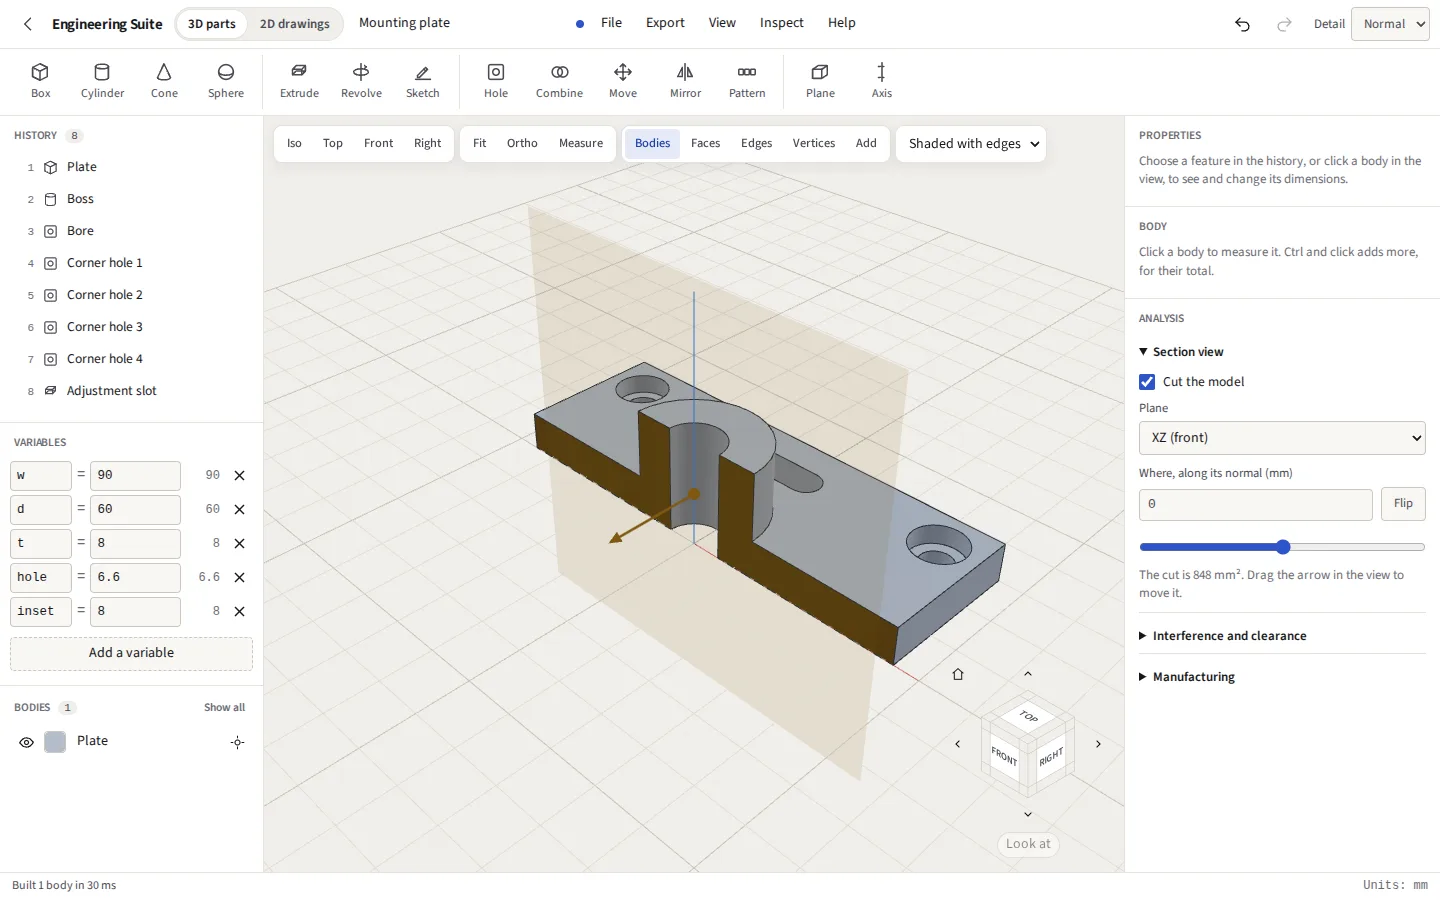Viewport: 1440px width, 900px height.
Task: Select the Sphere primitive tool
Action: [x=226, y=81]
